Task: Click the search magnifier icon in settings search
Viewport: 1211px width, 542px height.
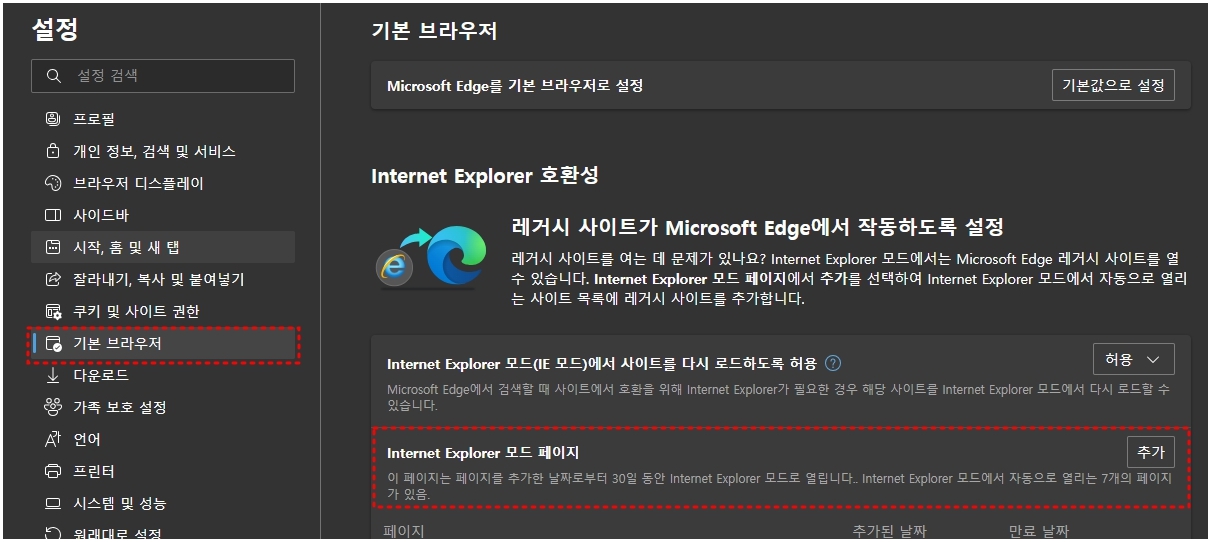Action: point(53,76)
